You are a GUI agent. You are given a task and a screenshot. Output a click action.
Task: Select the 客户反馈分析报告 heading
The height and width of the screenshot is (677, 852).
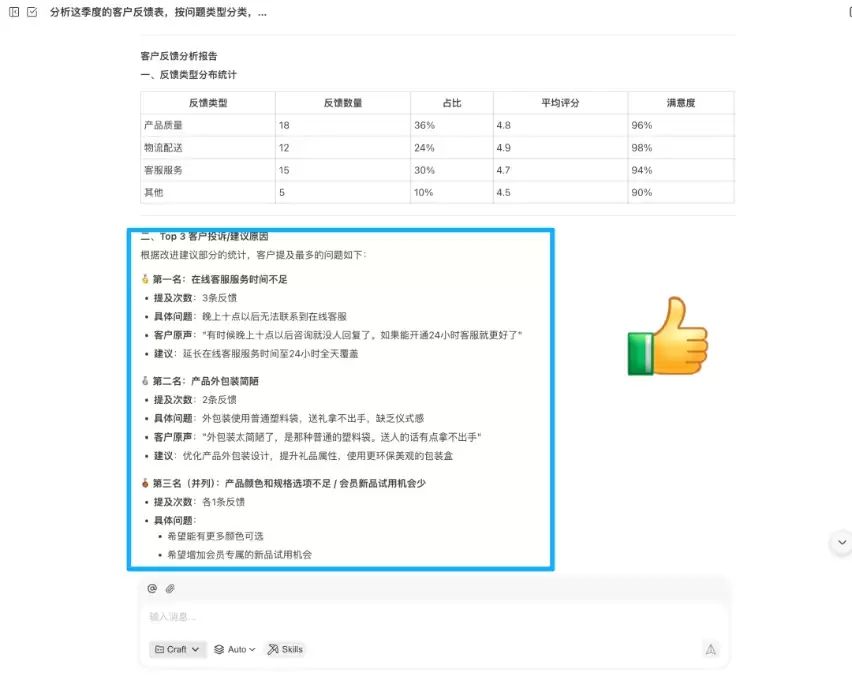click(179, 56)
